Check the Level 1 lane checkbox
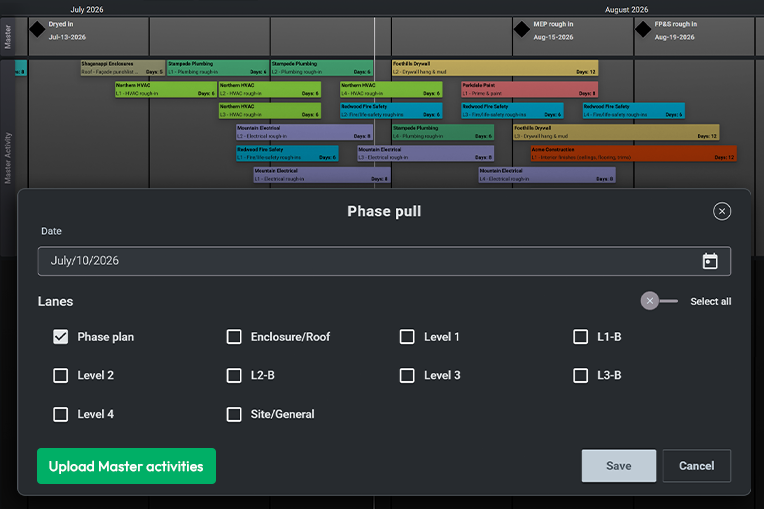The height and width of the screenshot is (509, 764). point(407,337)
